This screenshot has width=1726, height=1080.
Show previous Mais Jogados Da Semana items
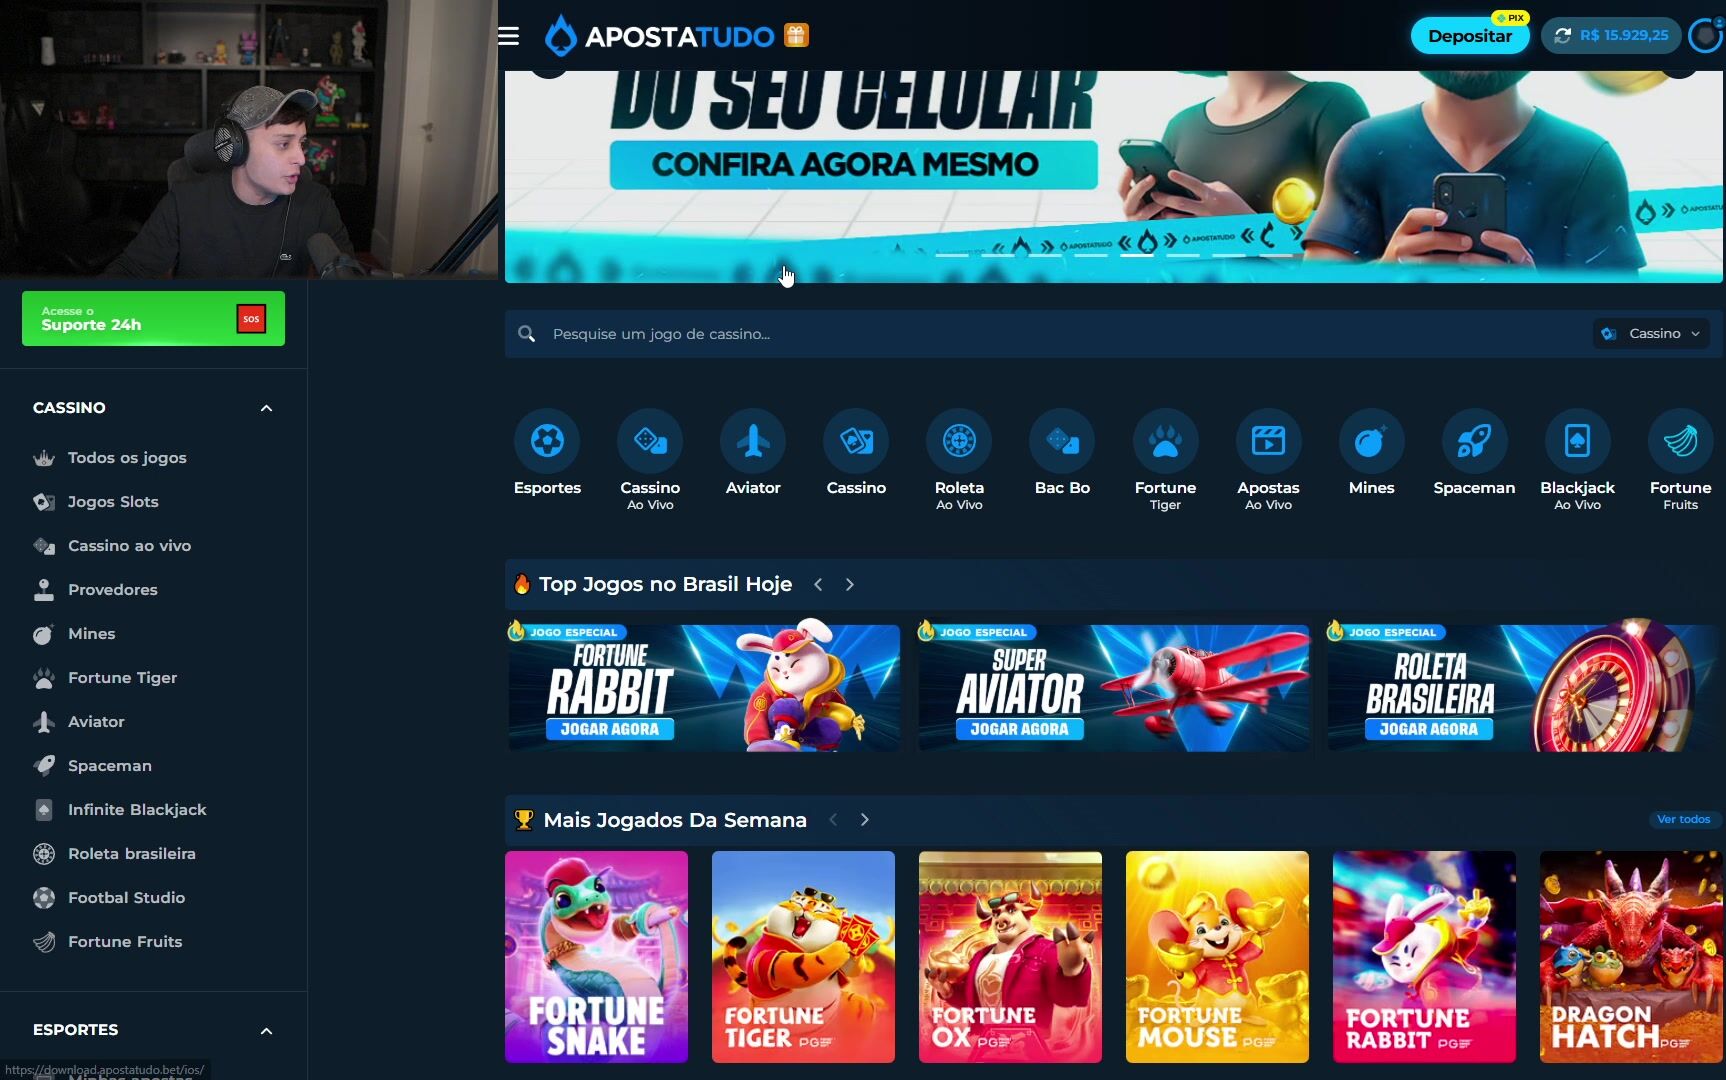coord(833,820)
